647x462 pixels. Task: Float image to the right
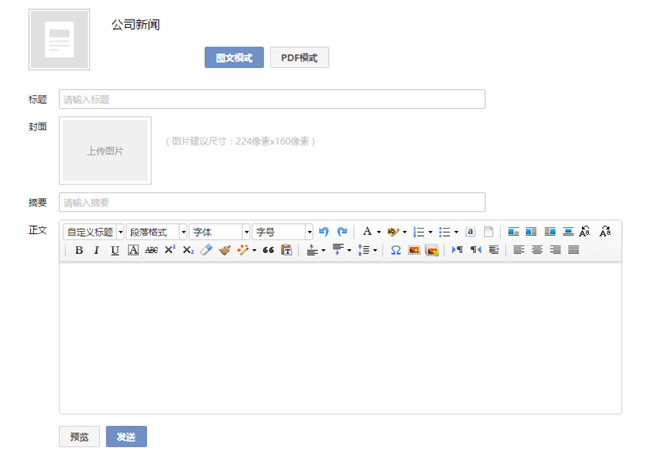pos(550,232)
